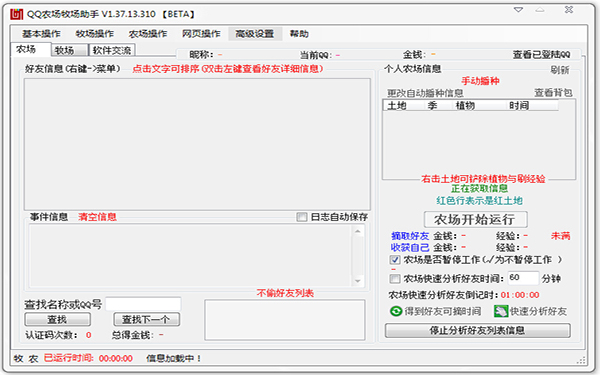
Task: Click 牧 in the status bar
Action: pos(18,359)
